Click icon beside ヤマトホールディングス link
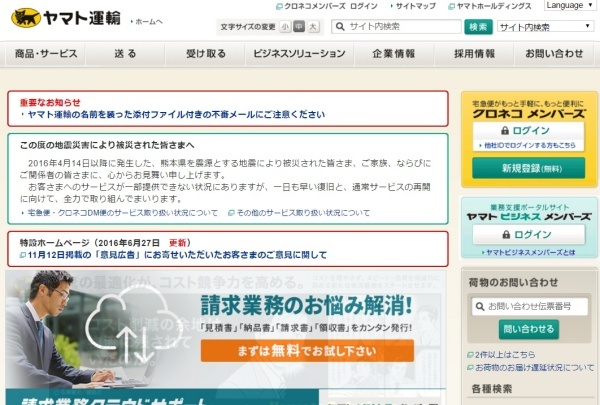Screen dimensions: 600x405 click(450, 6)
